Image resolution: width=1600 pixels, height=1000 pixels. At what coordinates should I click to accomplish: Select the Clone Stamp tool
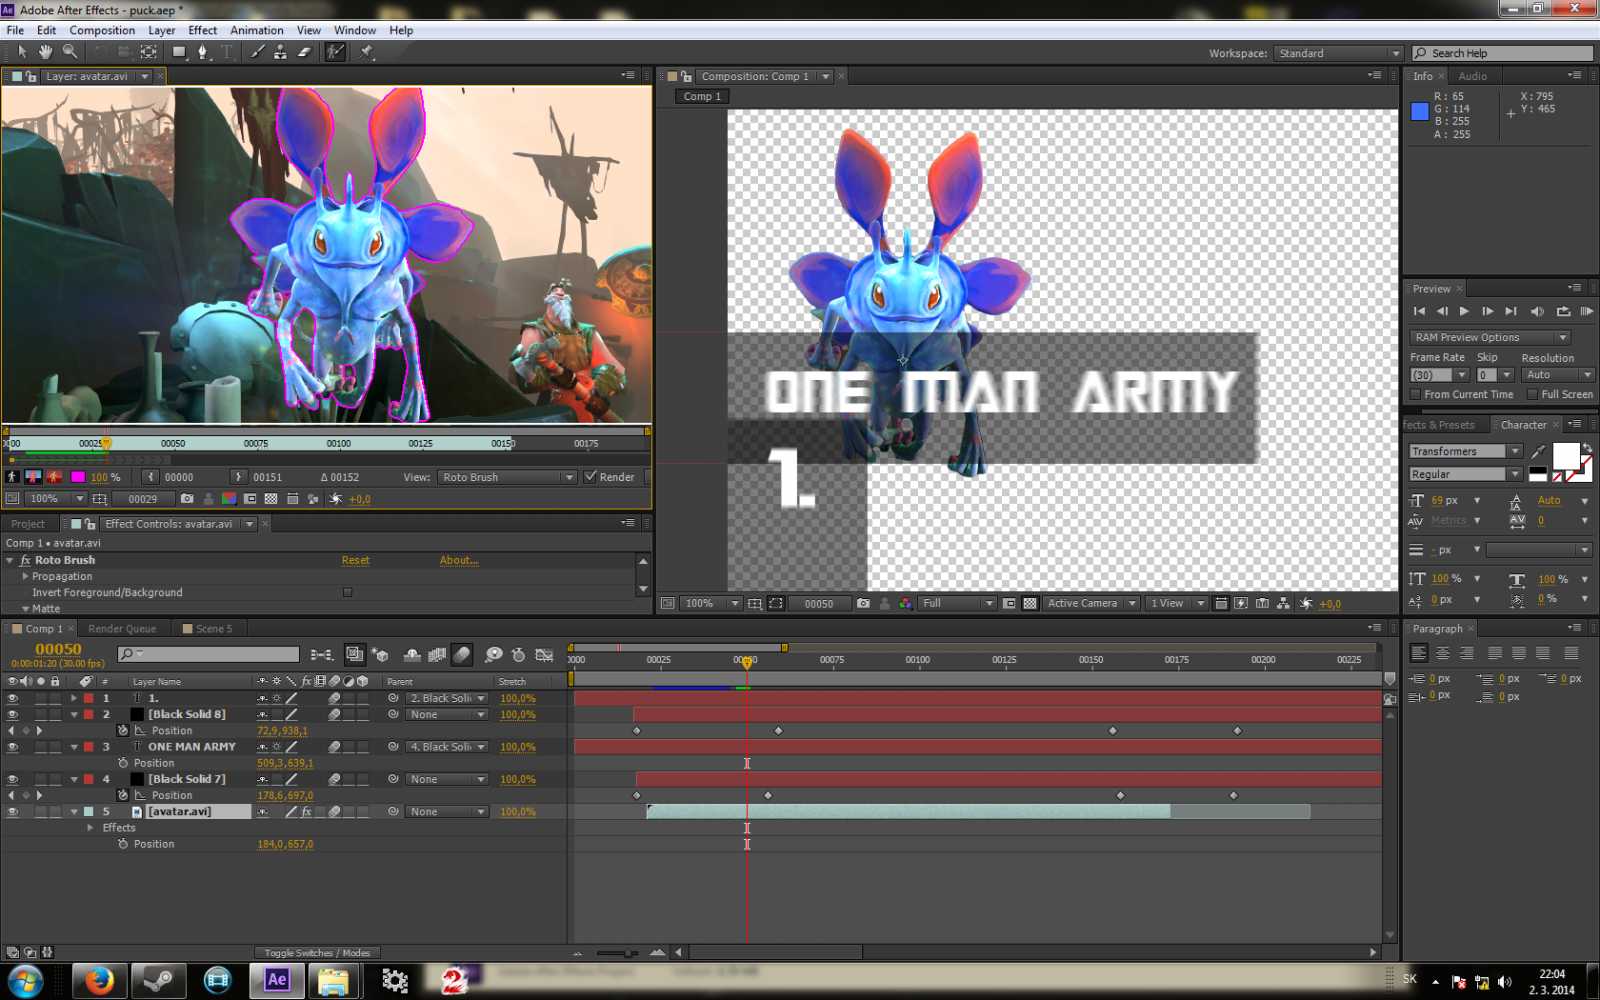point(281,52)
